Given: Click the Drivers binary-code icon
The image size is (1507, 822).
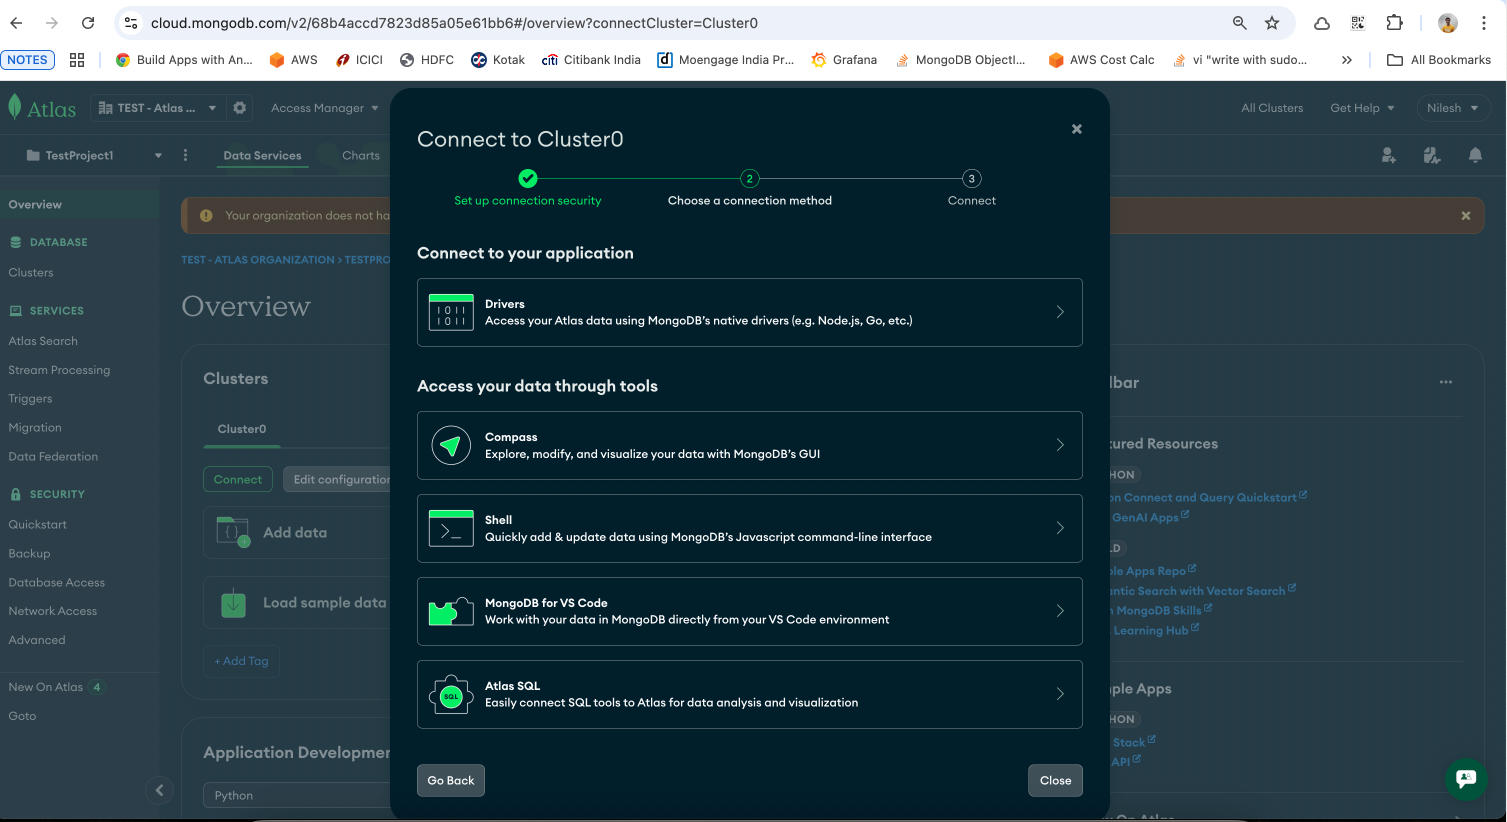Looking at the screenshot, I should pyautogui.click(x=450, y=311).
